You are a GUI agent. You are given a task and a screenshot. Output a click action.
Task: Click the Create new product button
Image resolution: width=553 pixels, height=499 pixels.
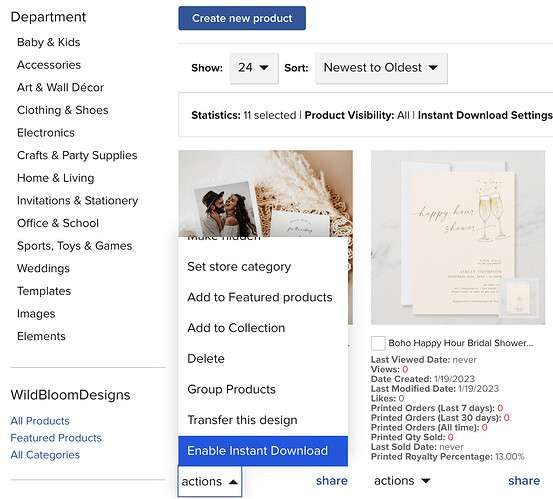coord(242,18)
